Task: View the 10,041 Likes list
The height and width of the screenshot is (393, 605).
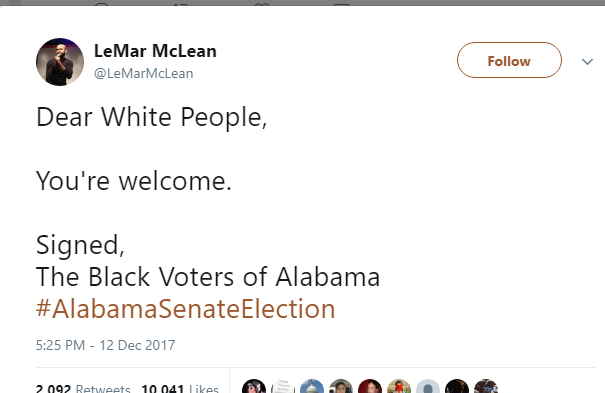Action: point(180,388)
